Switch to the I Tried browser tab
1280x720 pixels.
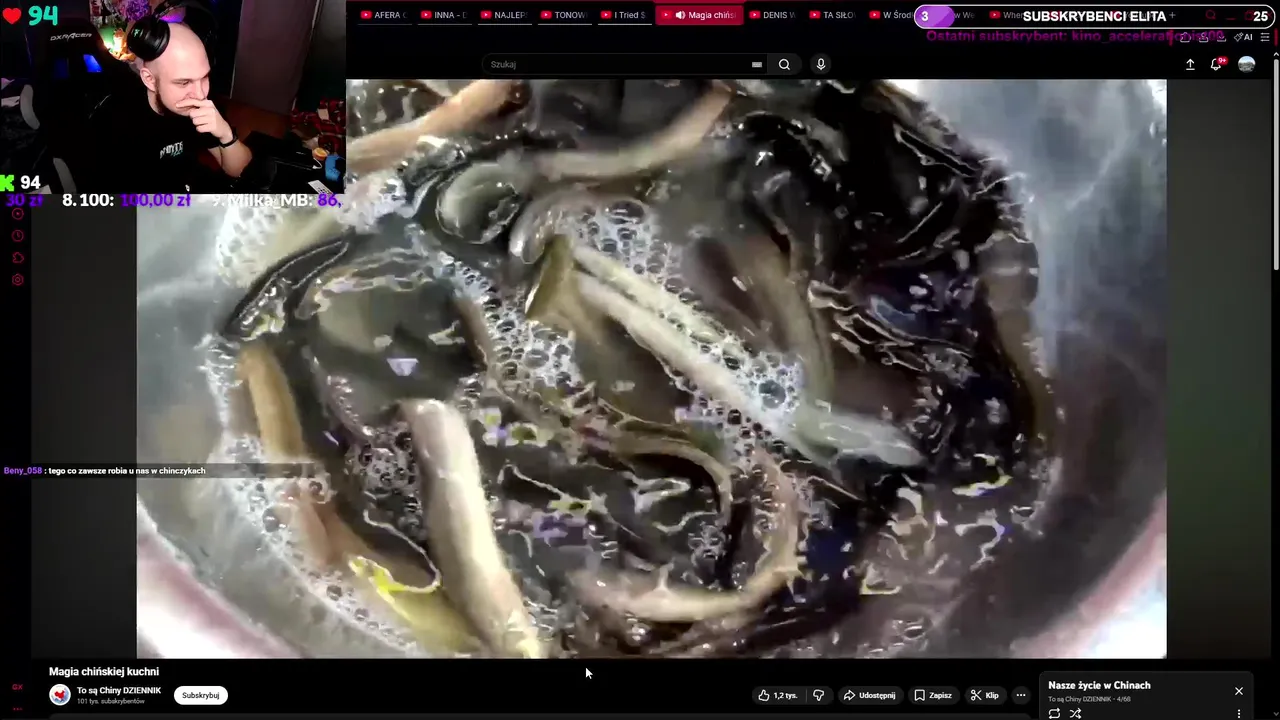pyautogui.click(x=623, y=15)
